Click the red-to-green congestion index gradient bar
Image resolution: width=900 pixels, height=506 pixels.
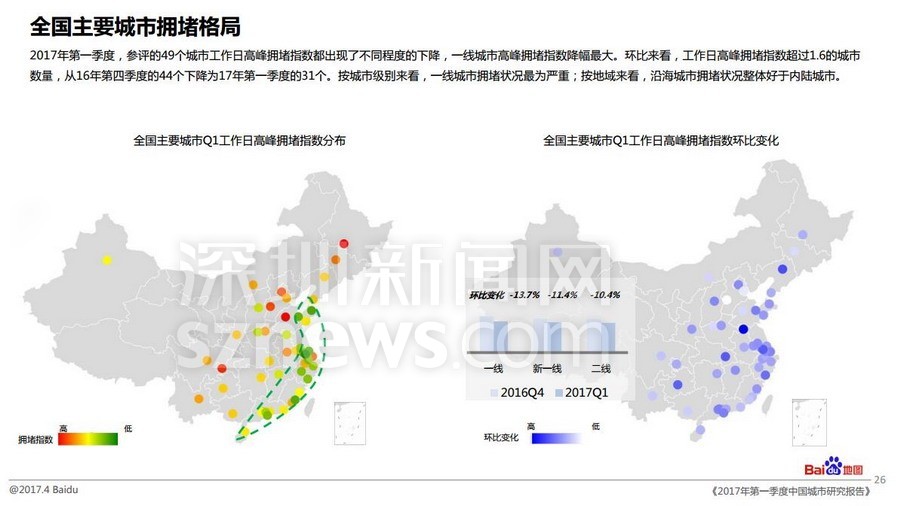pyautogui.click(x=88, y=437)
